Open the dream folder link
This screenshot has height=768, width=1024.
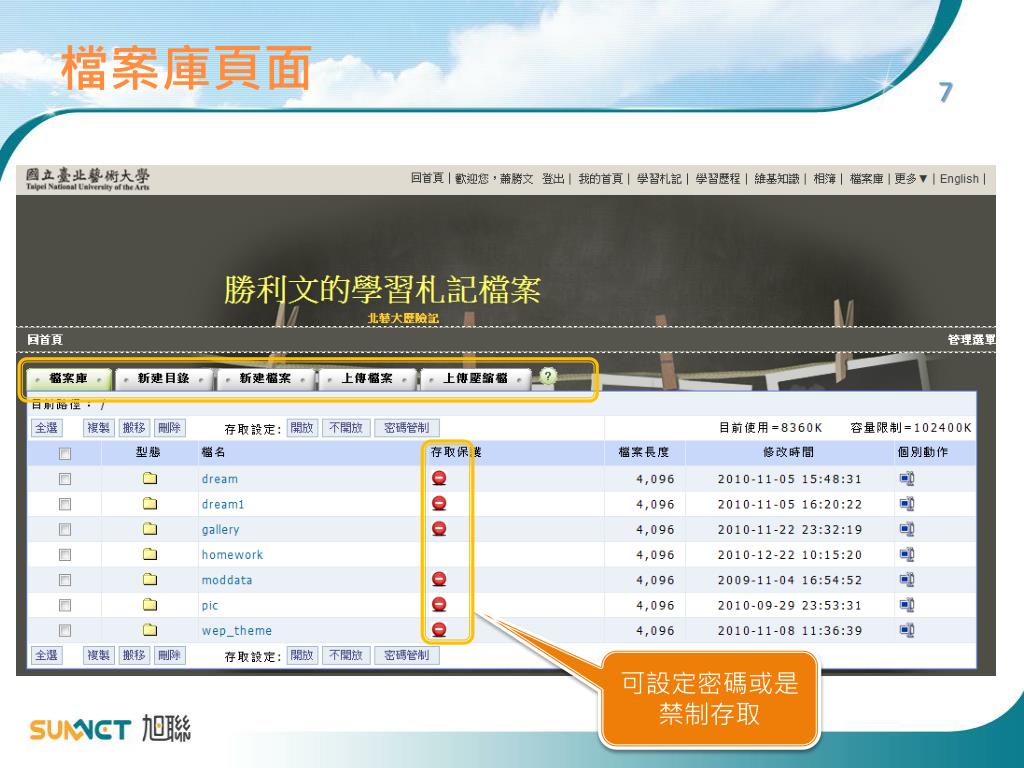click(x=219, y=479)
